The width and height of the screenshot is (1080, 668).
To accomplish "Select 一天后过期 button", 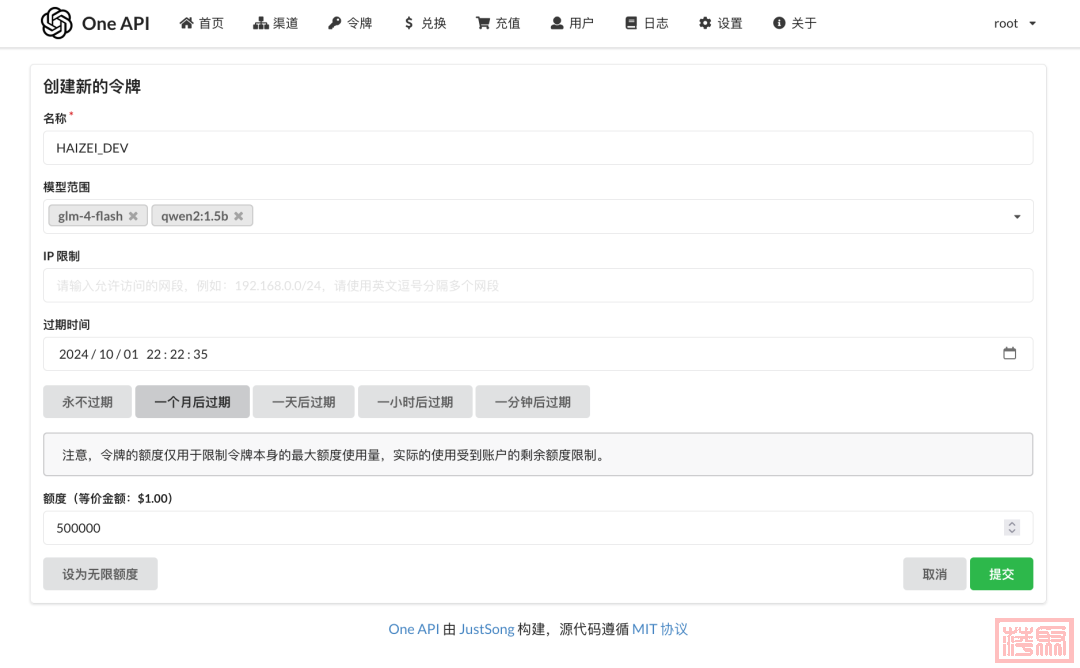I will pos(304,402).
